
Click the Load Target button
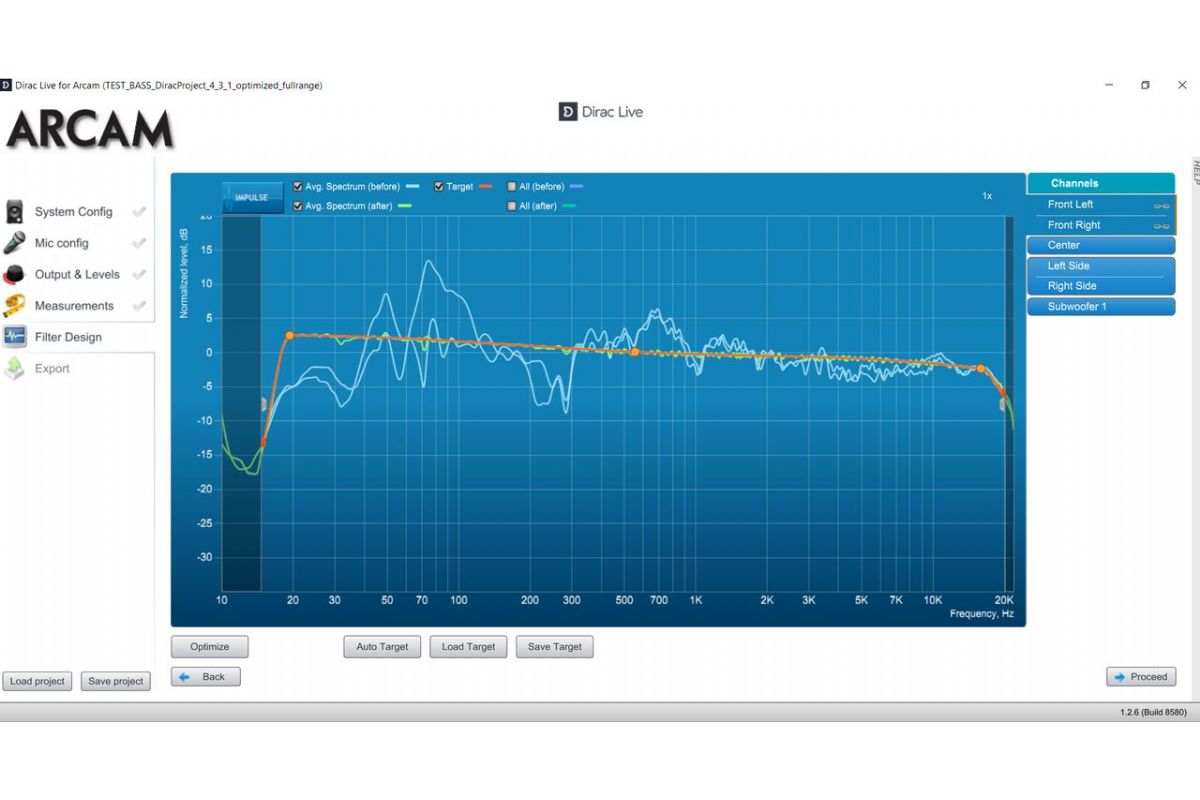point(468,647)
